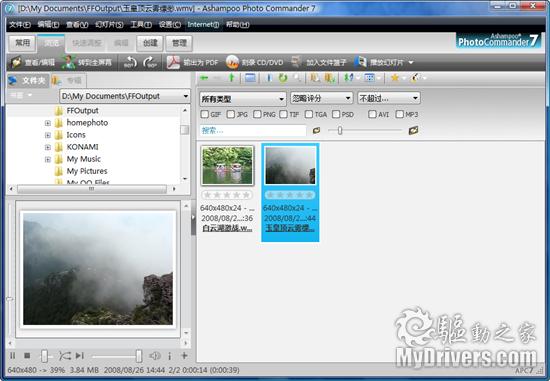Image resolution: width=550 pixels, height=381 pixels.
Task: Expand the KONAMI folder node
Action: [48, 147]
